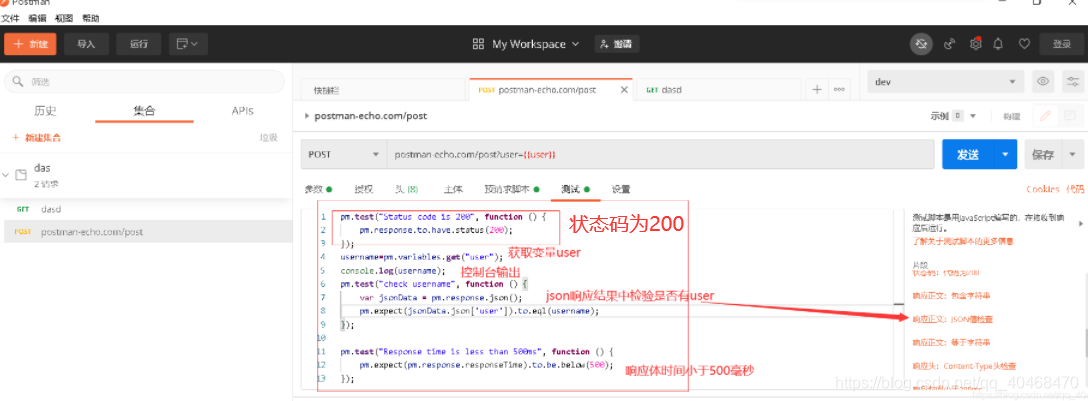The height and width of the screenshot is (401, 1088).
Task: Expand the snippets panel arrow
Action: (x=1079, y=223)
